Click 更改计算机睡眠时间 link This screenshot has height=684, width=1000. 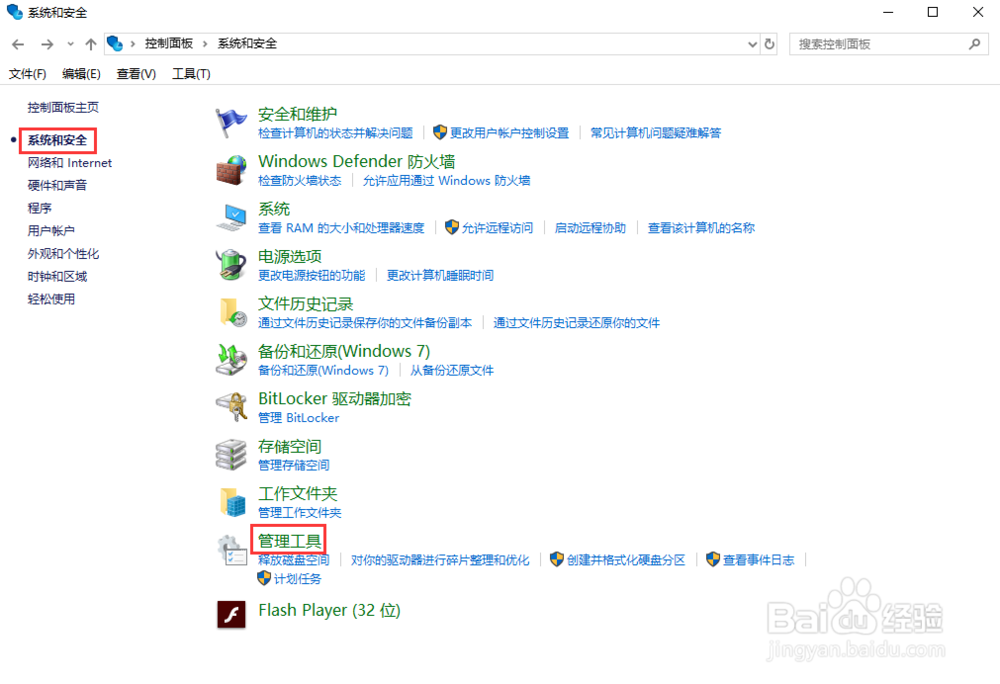tap(440, 275)
